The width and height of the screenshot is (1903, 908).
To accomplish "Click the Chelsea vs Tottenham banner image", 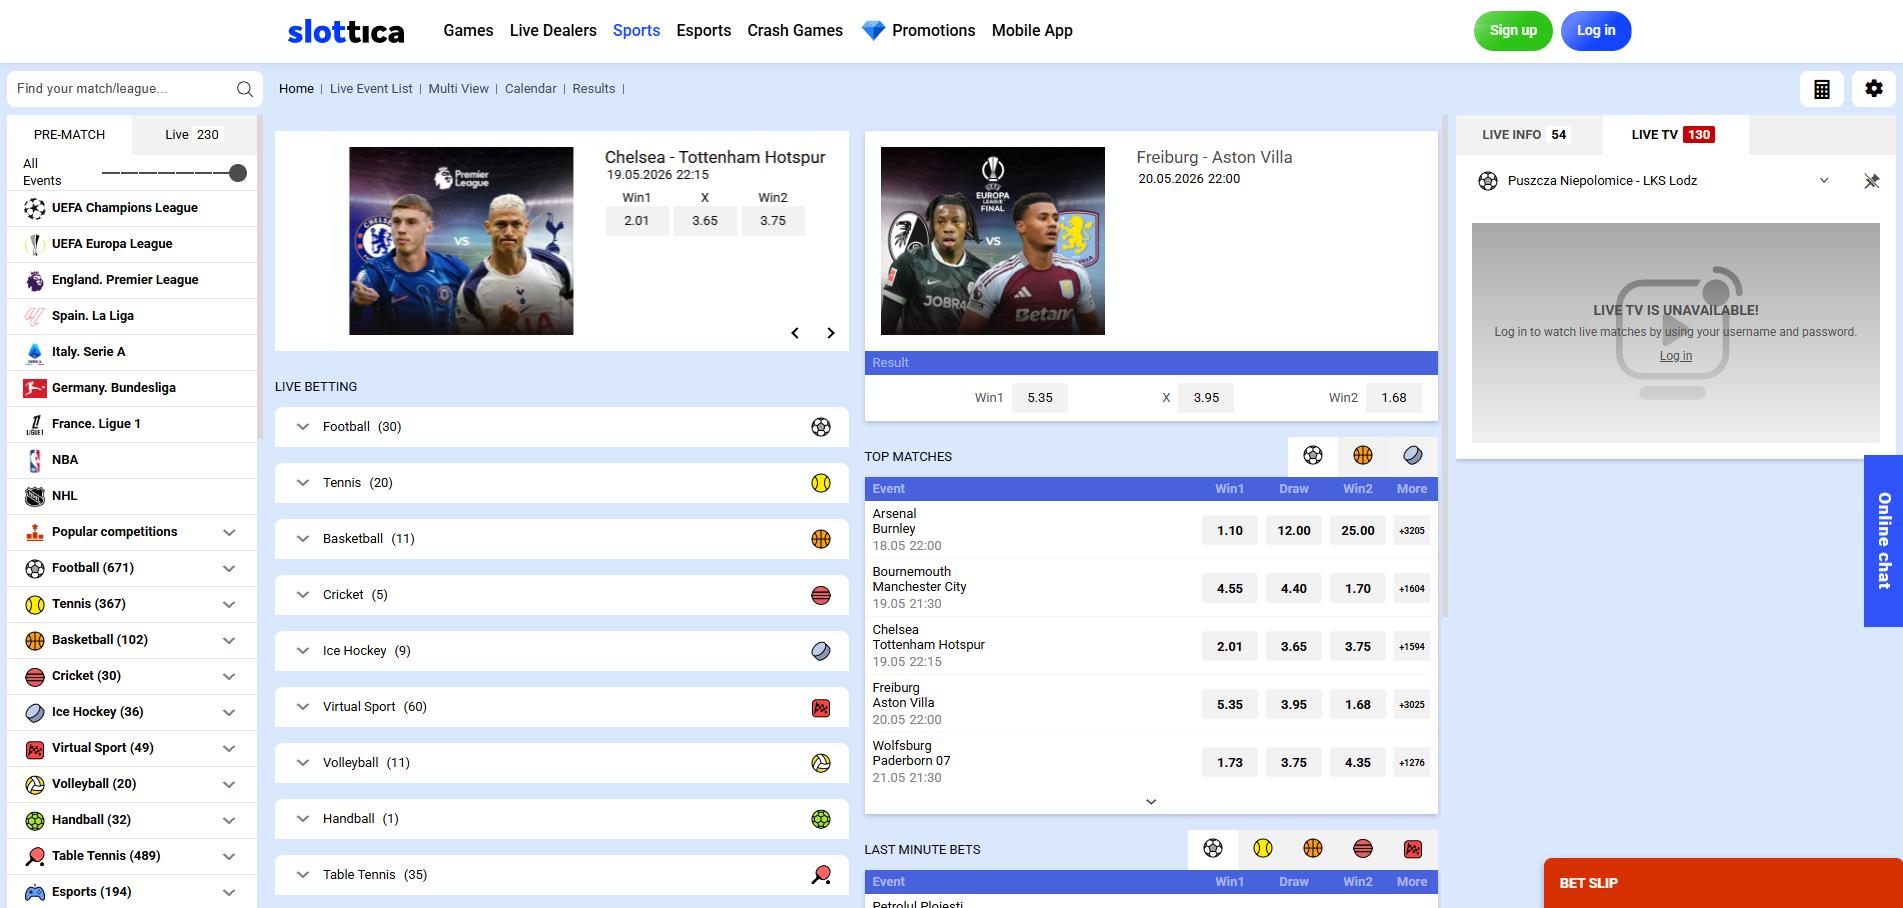I will pyautogui.click(x=461, y=241).
